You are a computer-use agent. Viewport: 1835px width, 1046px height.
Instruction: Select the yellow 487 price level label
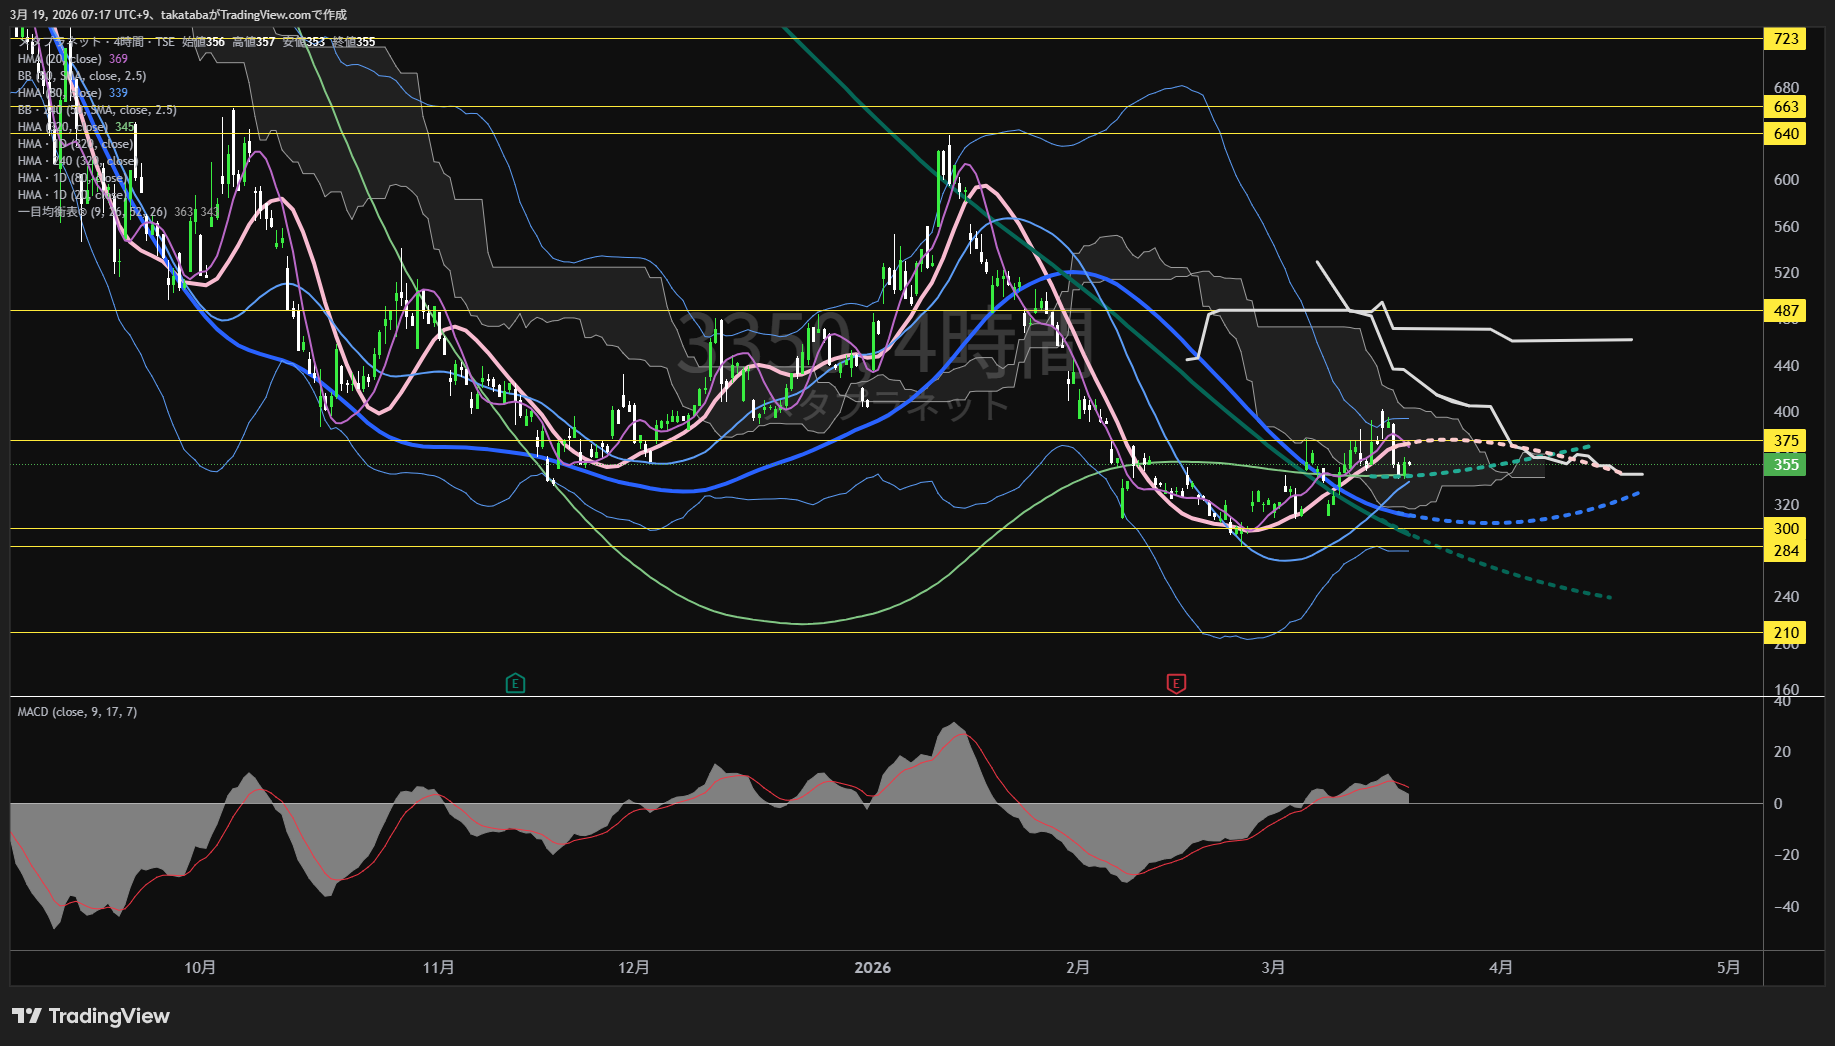(x=1786, y=311)
